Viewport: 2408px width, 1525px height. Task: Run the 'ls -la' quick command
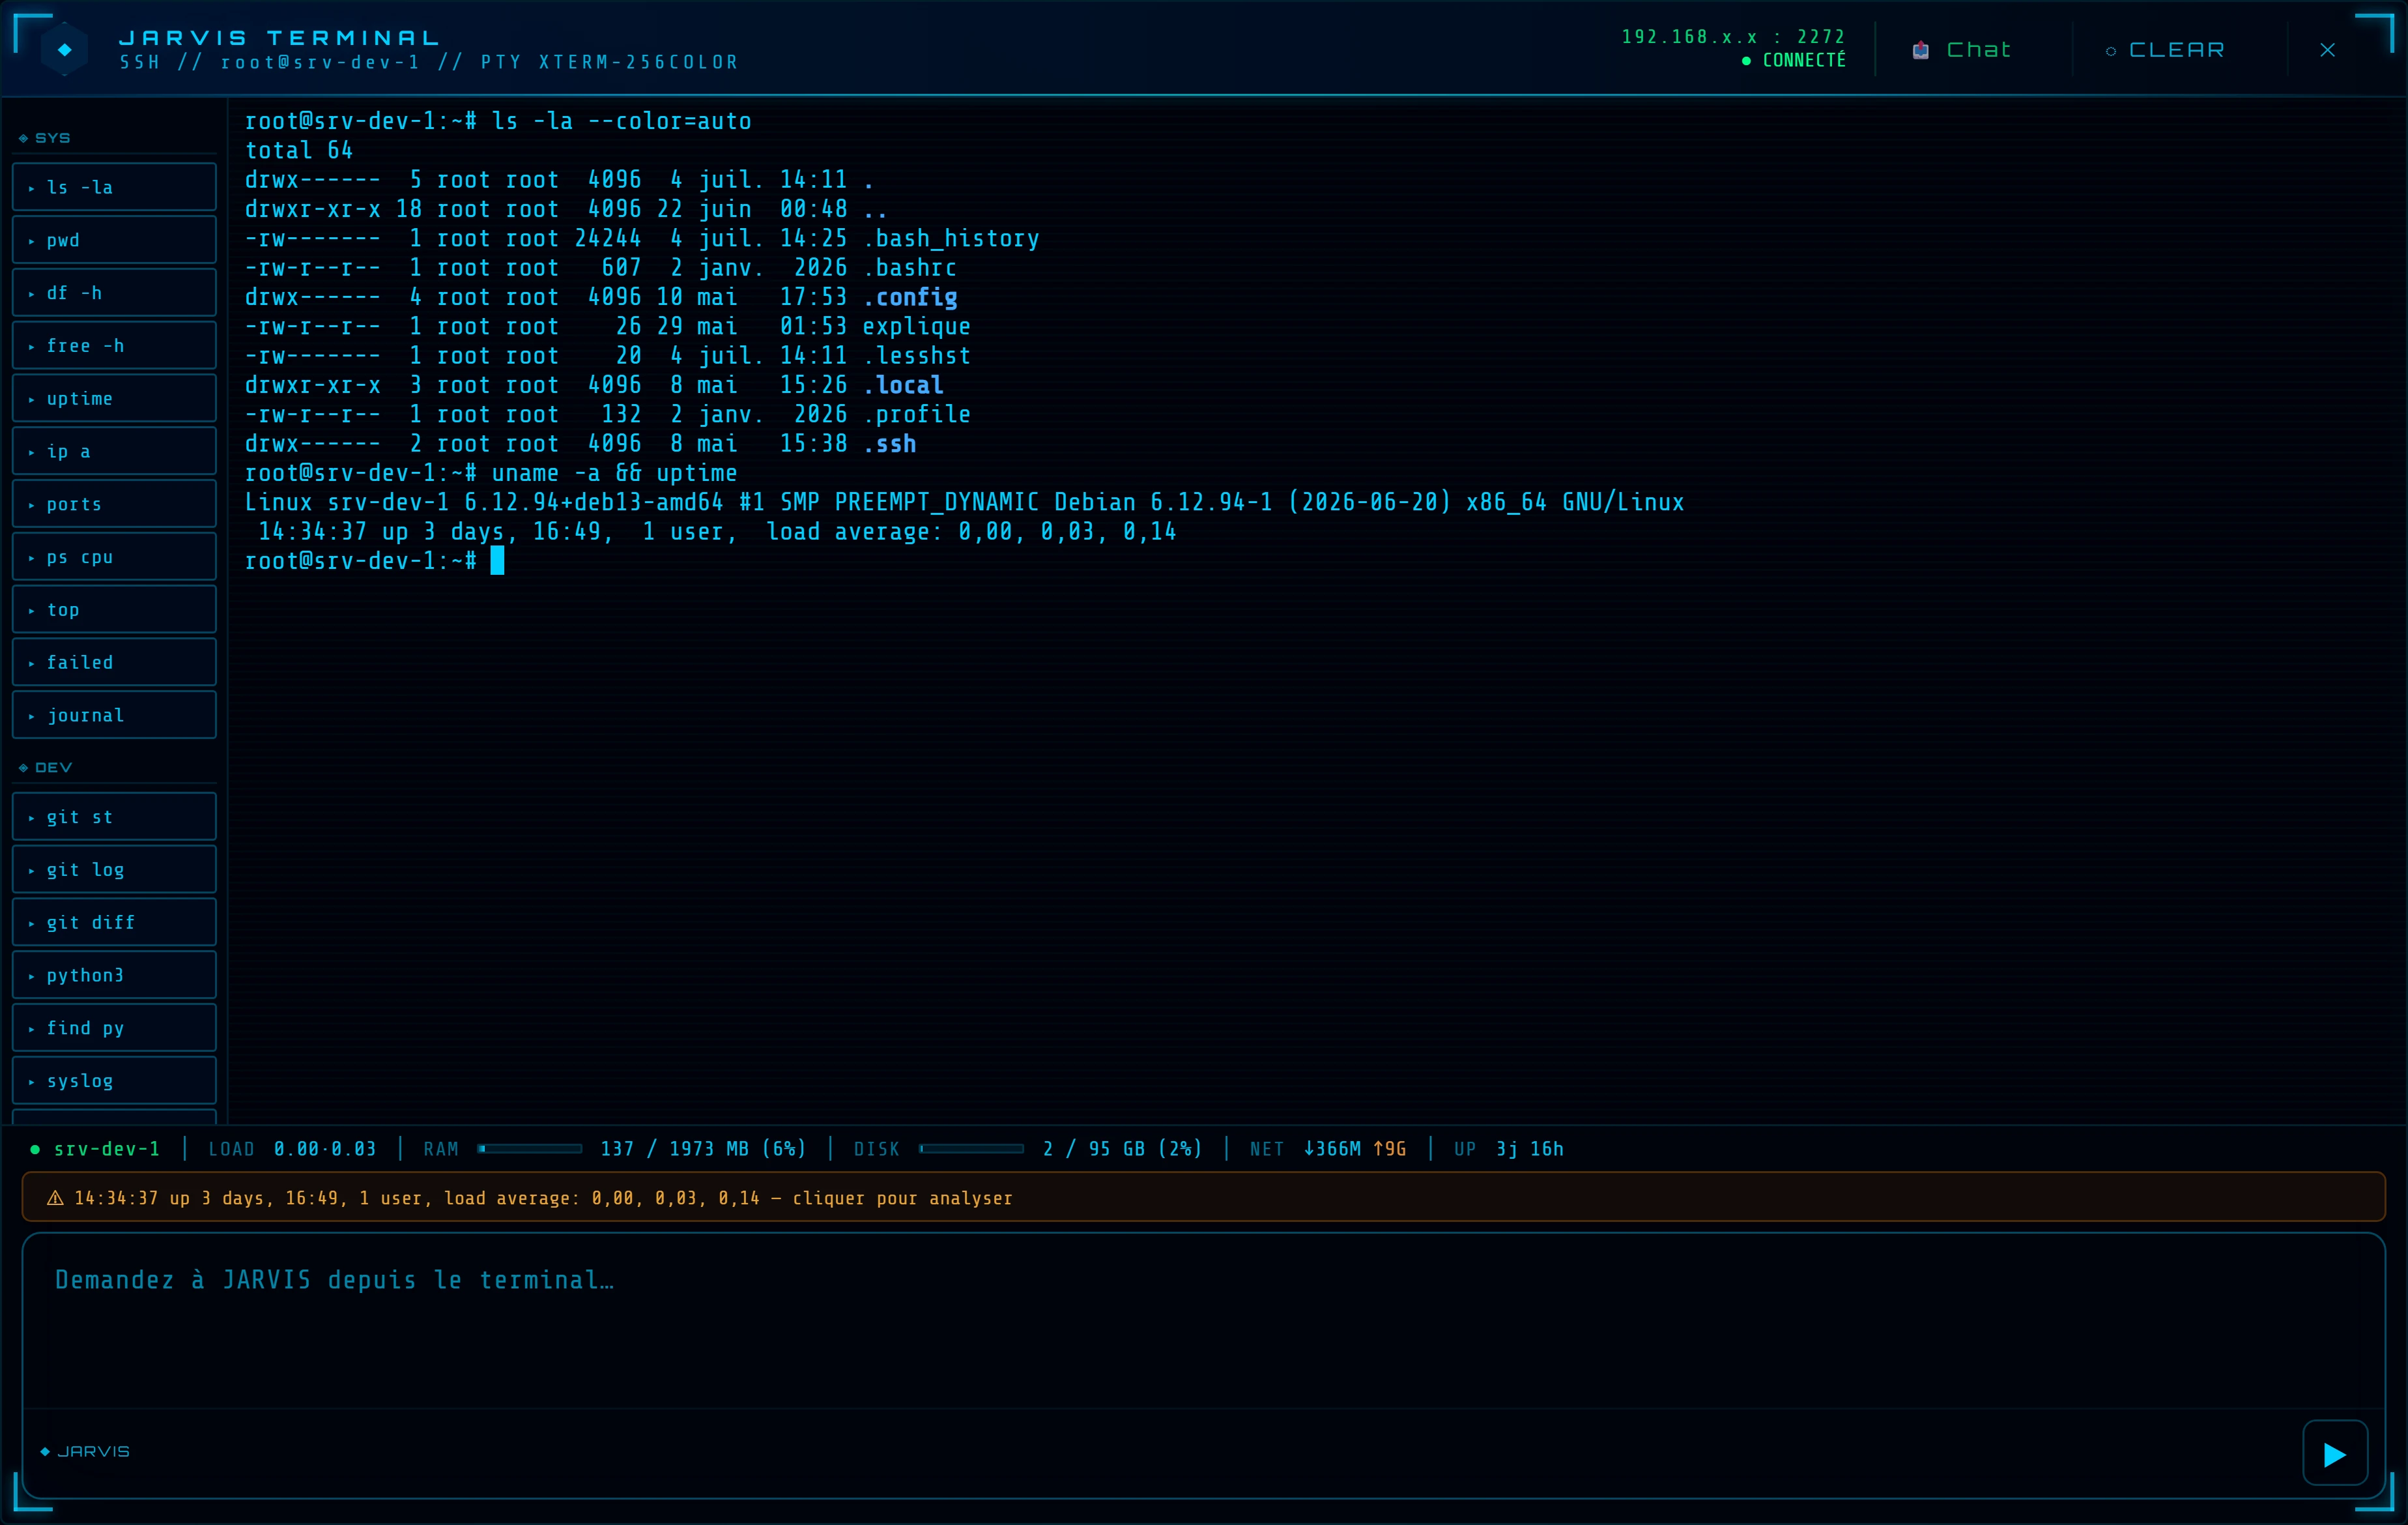tap(114, 187)
